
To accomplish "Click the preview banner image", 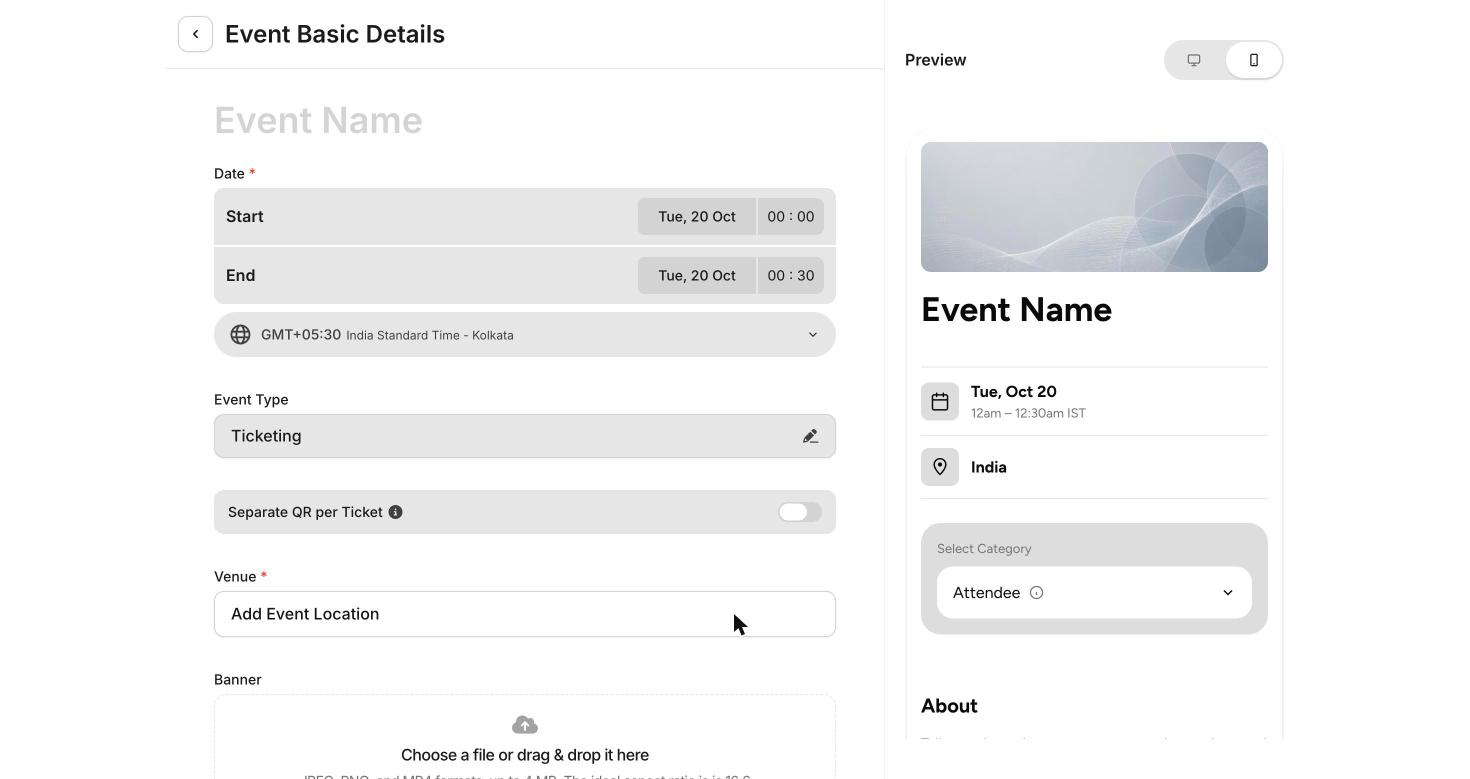I will tap(1094, 207).
